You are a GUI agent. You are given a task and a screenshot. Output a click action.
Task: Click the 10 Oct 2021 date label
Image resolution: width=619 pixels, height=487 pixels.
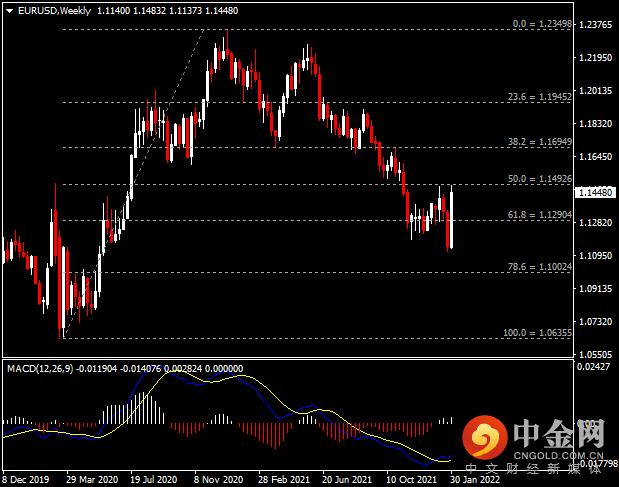pyautogui.click(x=411, y=480)
